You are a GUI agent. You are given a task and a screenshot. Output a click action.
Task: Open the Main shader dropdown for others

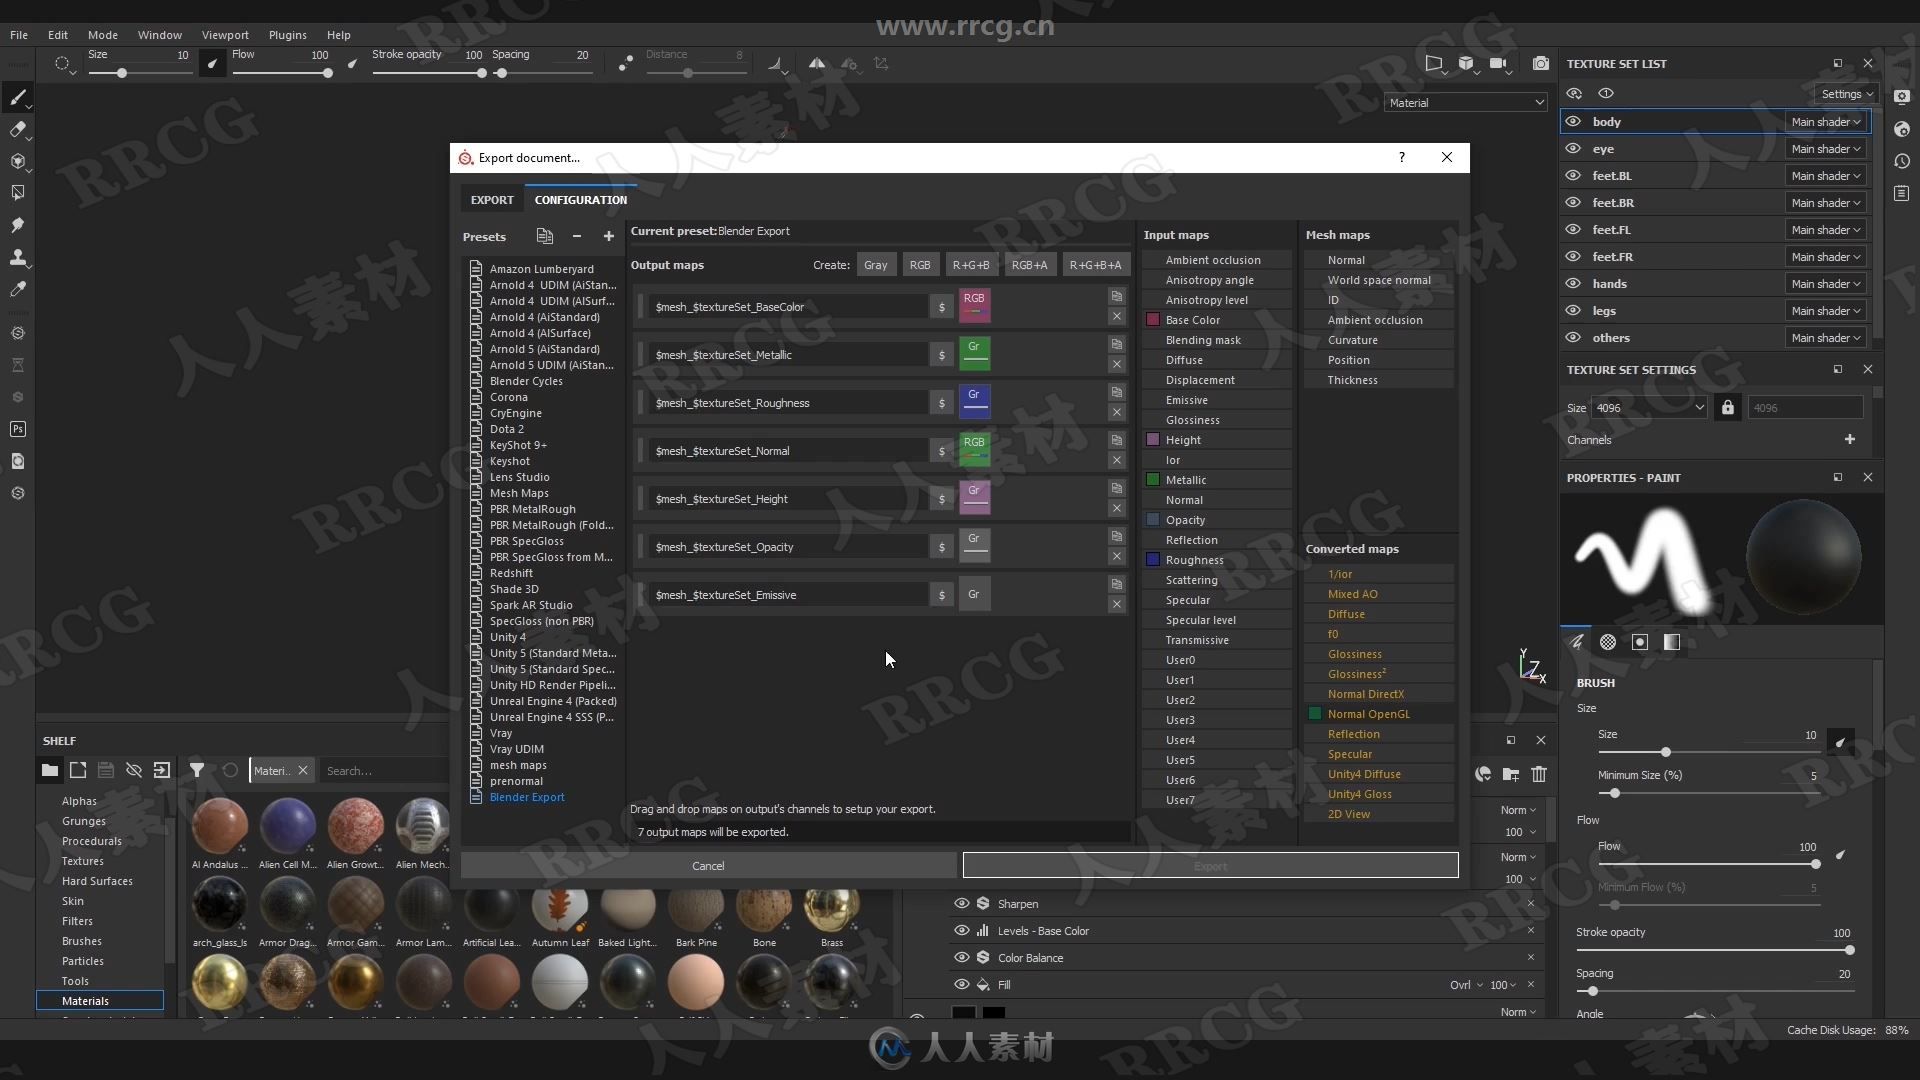(x=1826, y=337)
